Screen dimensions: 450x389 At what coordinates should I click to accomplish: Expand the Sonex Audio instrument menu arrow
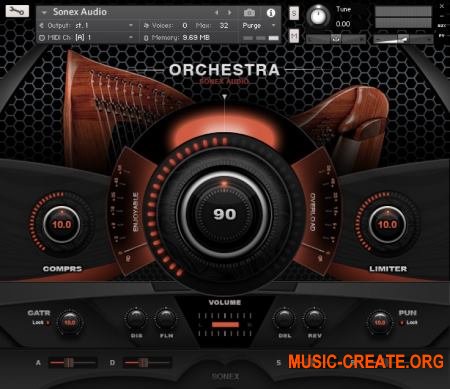[44, 12]
